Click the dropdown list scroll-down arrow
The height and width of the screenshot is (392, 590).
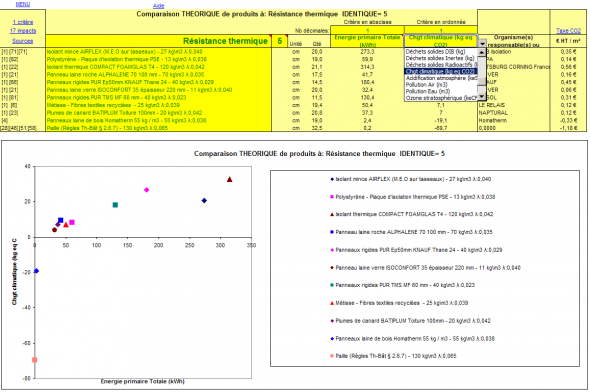tap(482, 97)
